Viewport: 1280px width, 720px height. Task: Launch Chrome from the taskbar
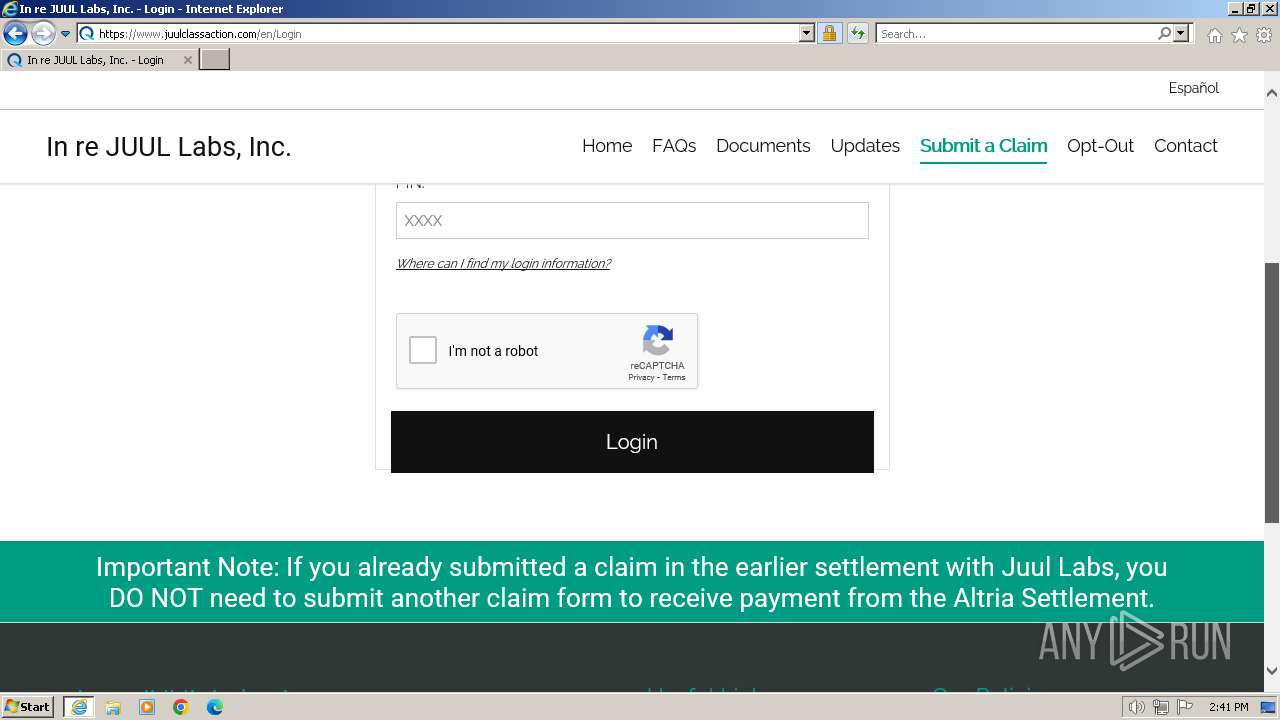click(181, 707)
